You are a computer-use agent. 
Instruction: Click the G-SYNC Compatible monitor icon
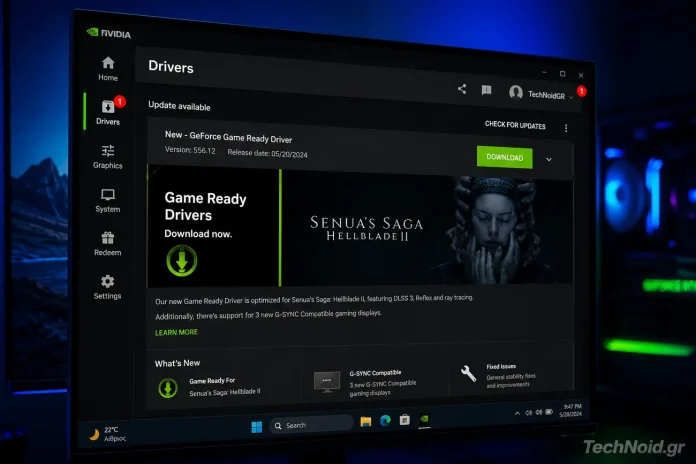[x=327, y=382]
